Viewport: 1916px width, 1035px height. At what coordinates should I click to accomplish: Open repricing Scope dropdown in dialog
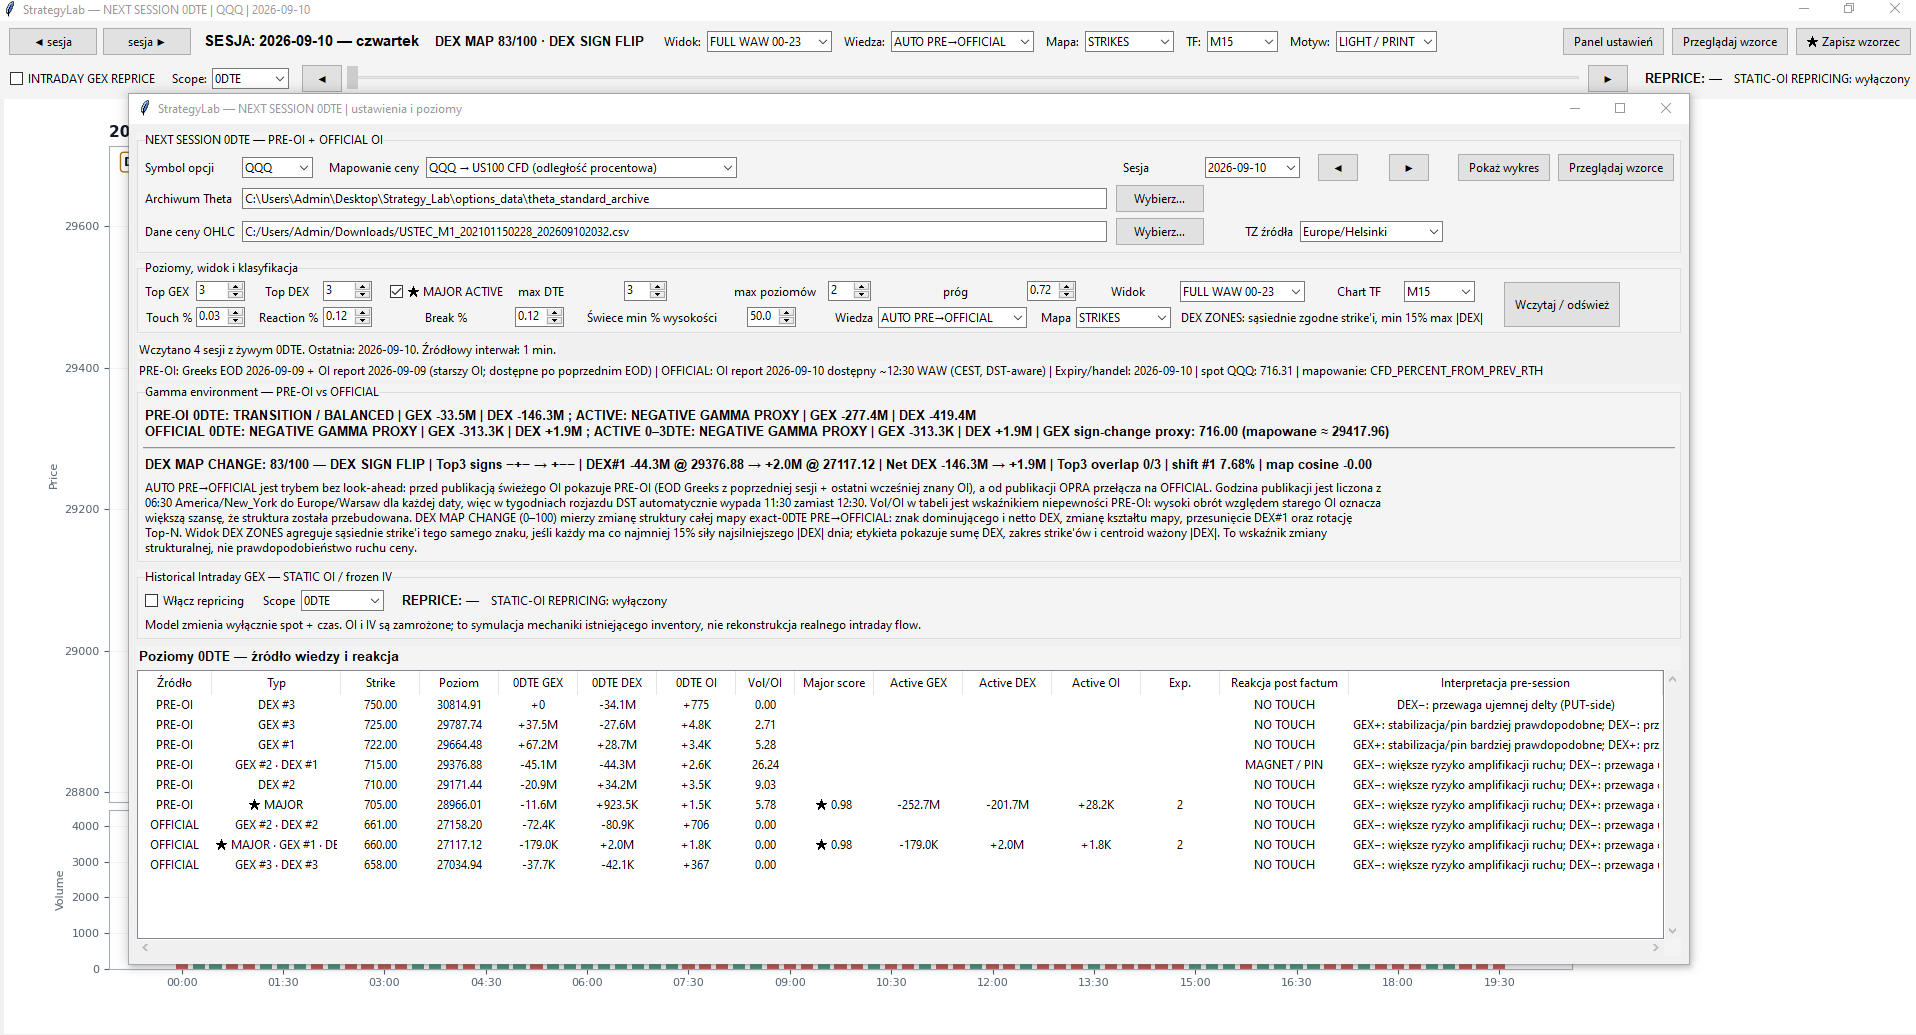342,601
